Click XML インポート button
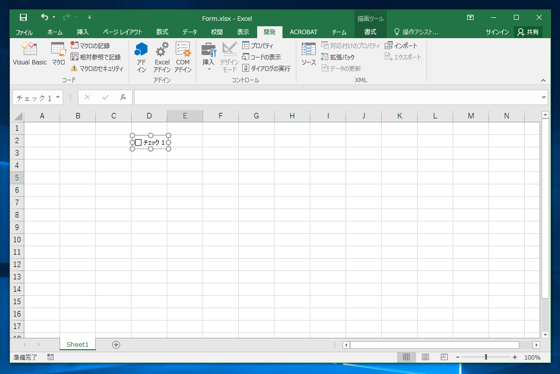The height and width of the screenshot is (374, 560). point(401,45)
